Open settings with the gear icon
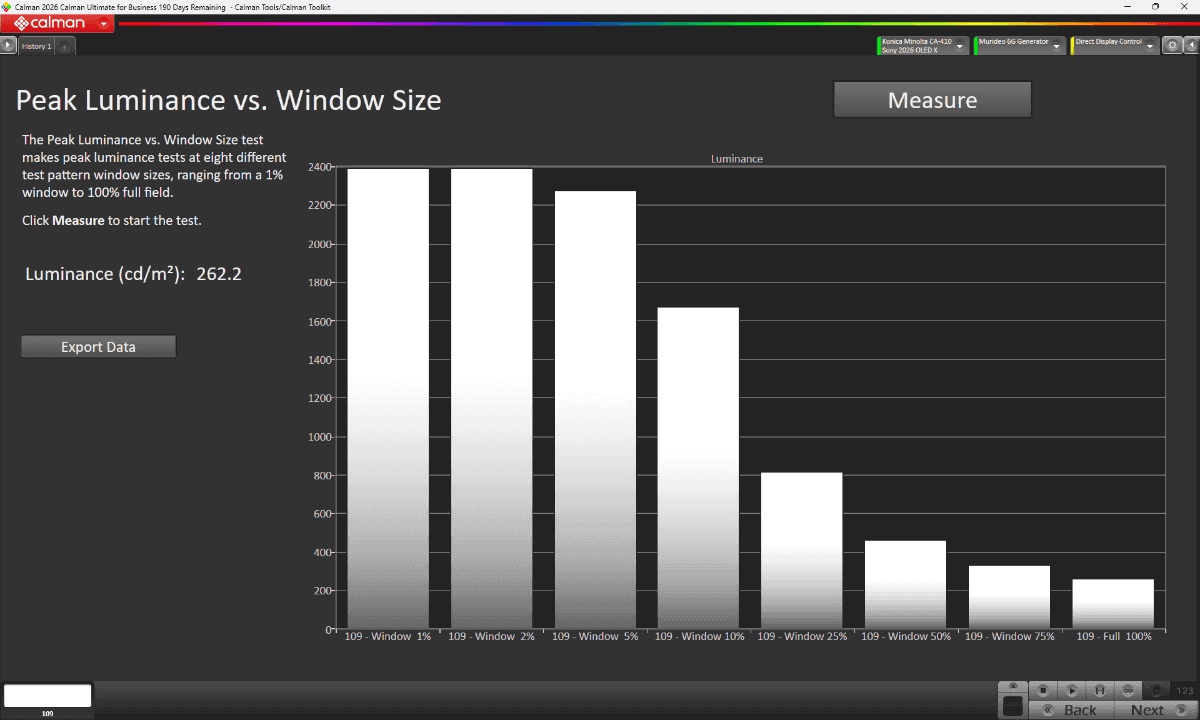Viewport: 1200px width, 720px height. pos(1172,46)
